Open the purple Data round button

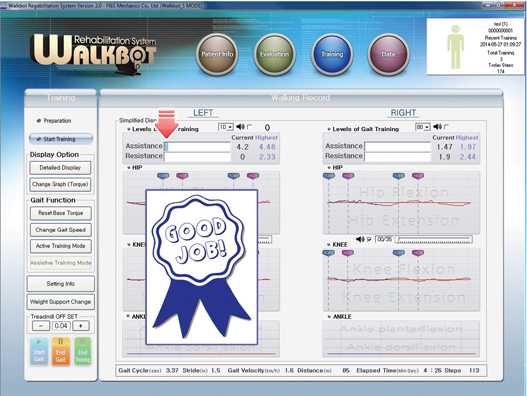[388, 54]
